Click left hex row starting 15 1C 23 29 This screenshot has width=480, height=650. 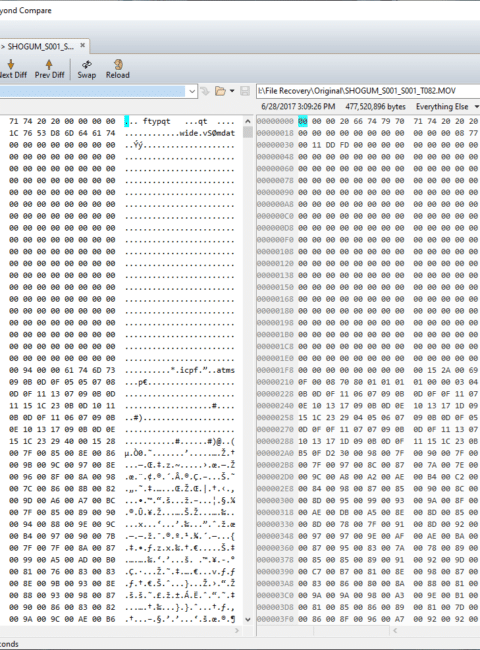62,441
